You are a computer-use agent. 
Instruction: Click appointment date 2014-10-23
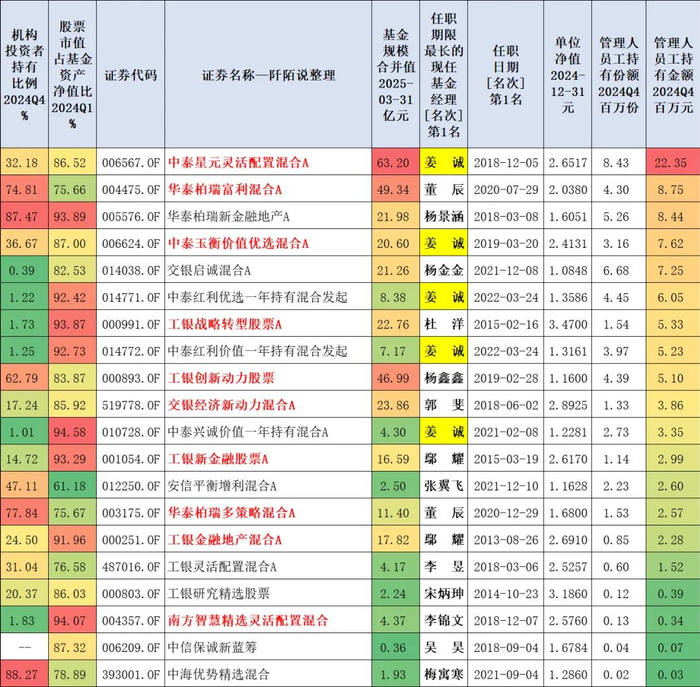[506, 594]
